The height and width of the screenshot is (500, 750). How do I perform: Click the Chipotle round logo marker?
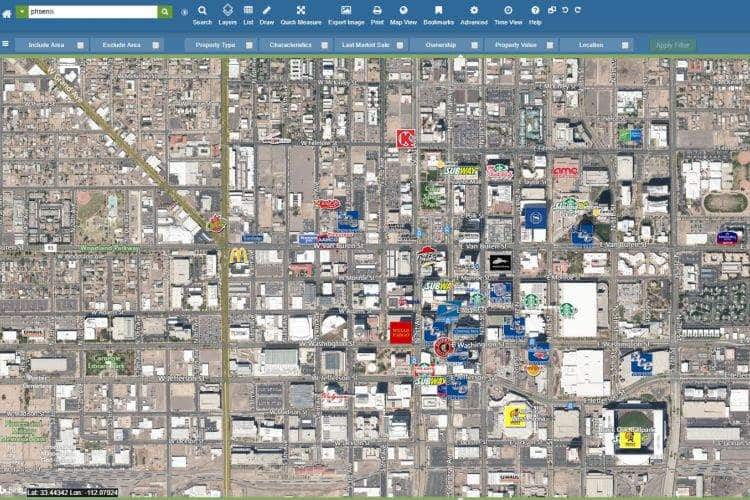pos(443,347)
